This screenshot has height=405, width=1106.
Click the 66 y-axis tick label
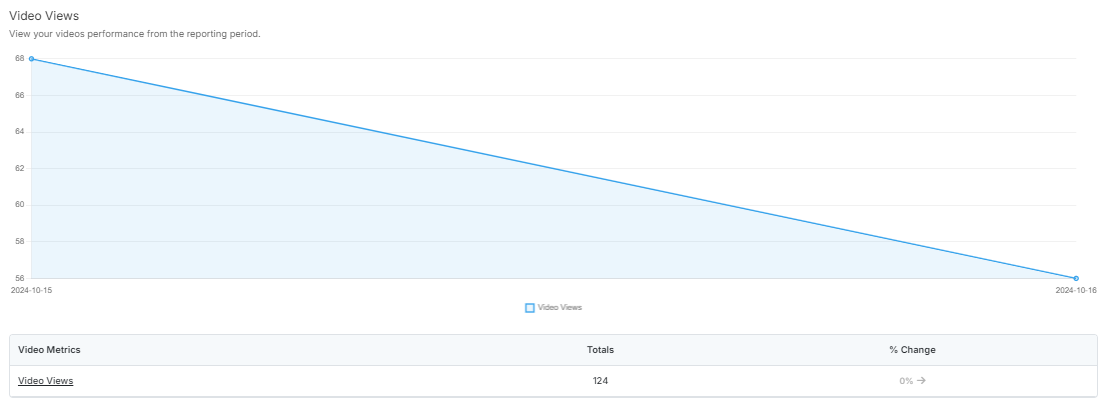click(20, 95)
